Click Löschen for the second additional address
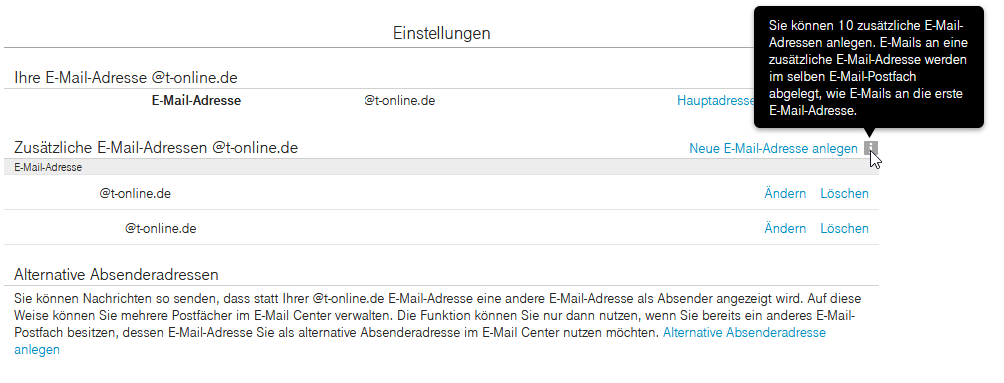Screen dimensions: 1004x383 click(x=845, y=229)
